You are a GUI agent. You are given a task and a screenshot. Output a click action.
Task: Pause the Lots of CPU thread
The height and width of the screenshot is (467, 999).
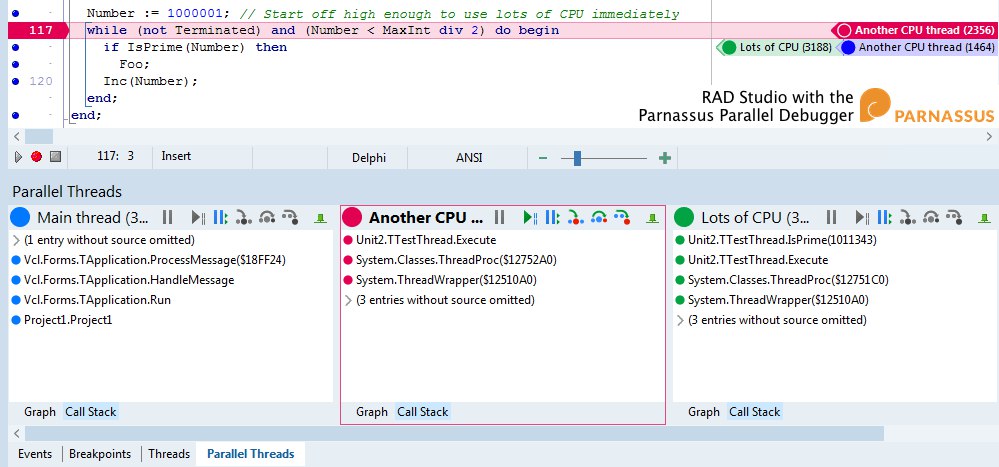click(x=831, y=218)
